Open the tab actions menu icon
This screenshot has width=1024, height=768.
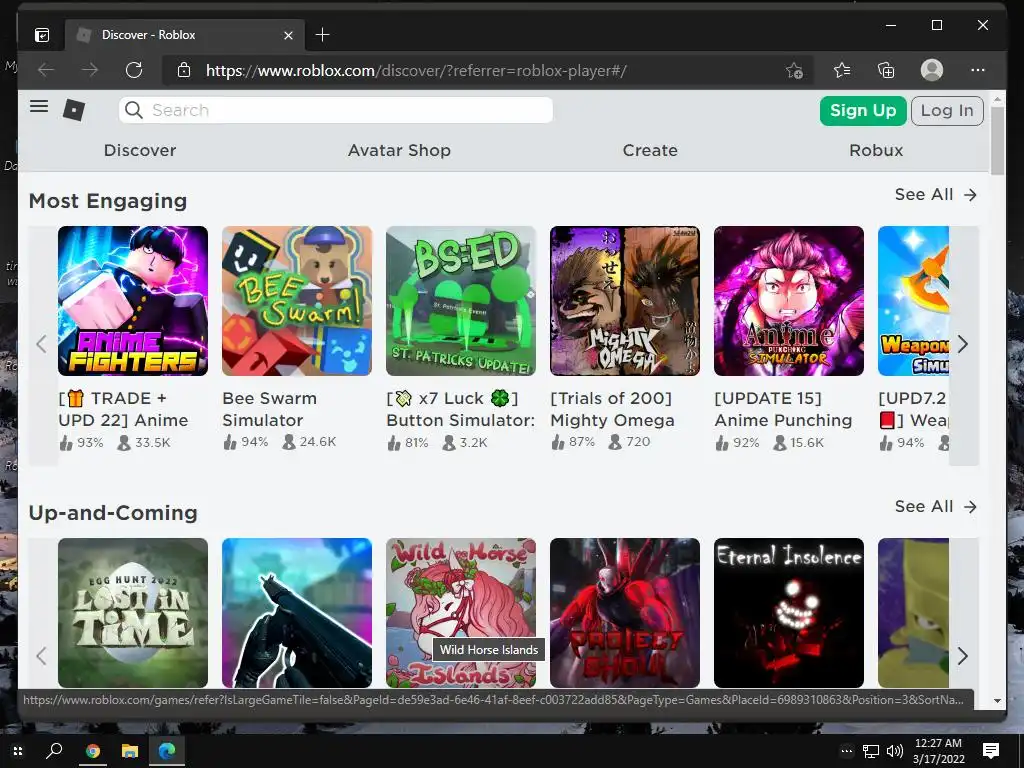point(42,35)
